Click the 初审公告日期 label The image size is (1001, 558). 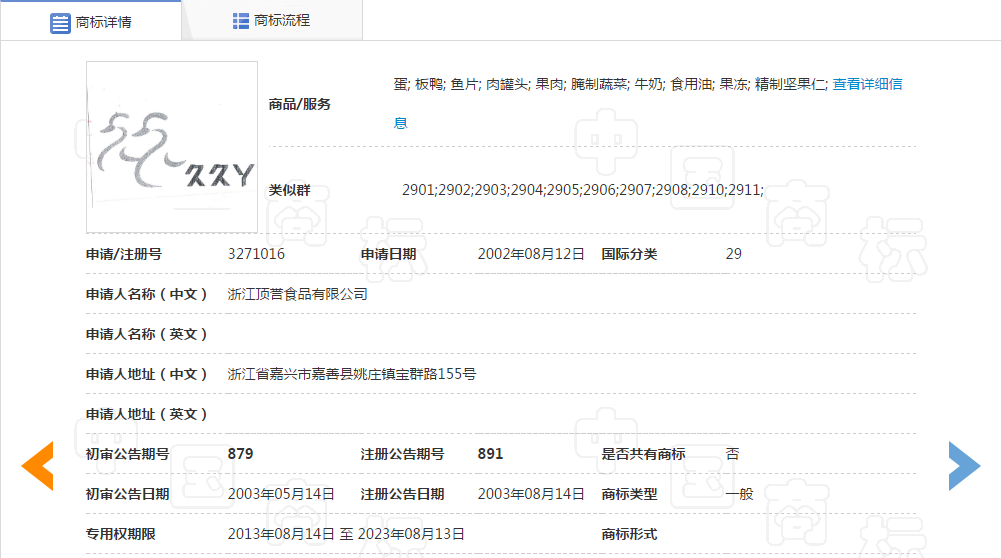point(128,494)
